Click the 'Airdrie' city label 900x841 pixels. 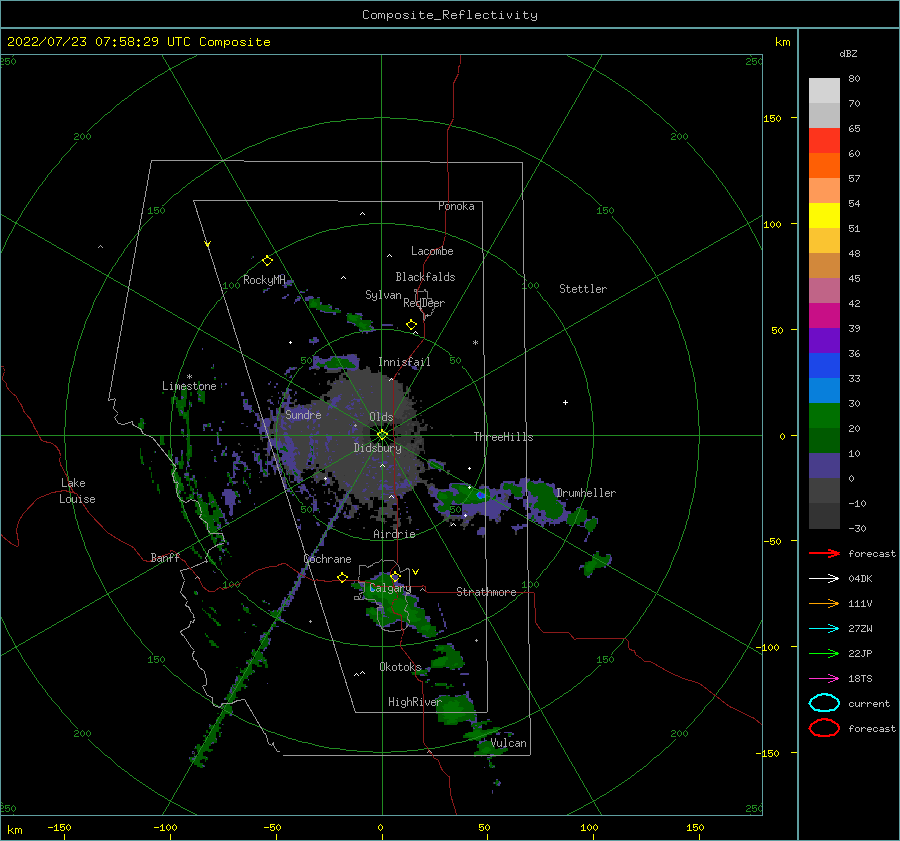click(394, 534)
